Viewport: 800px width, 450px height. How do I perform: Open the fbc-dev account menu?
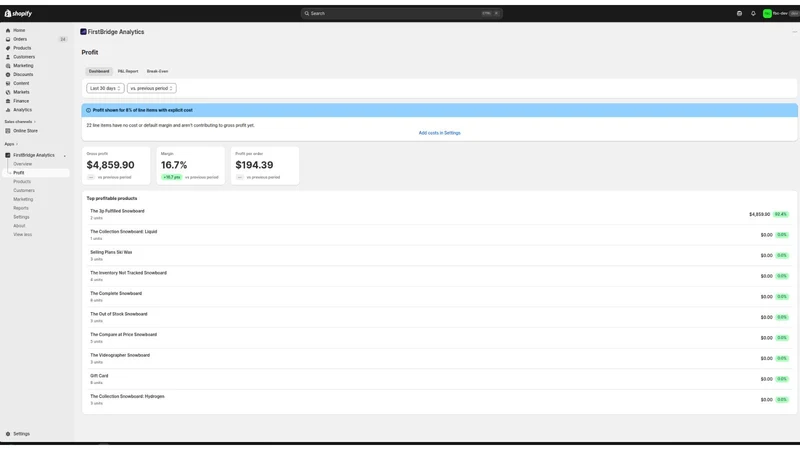pyautogui.click(x=780, y=14)
